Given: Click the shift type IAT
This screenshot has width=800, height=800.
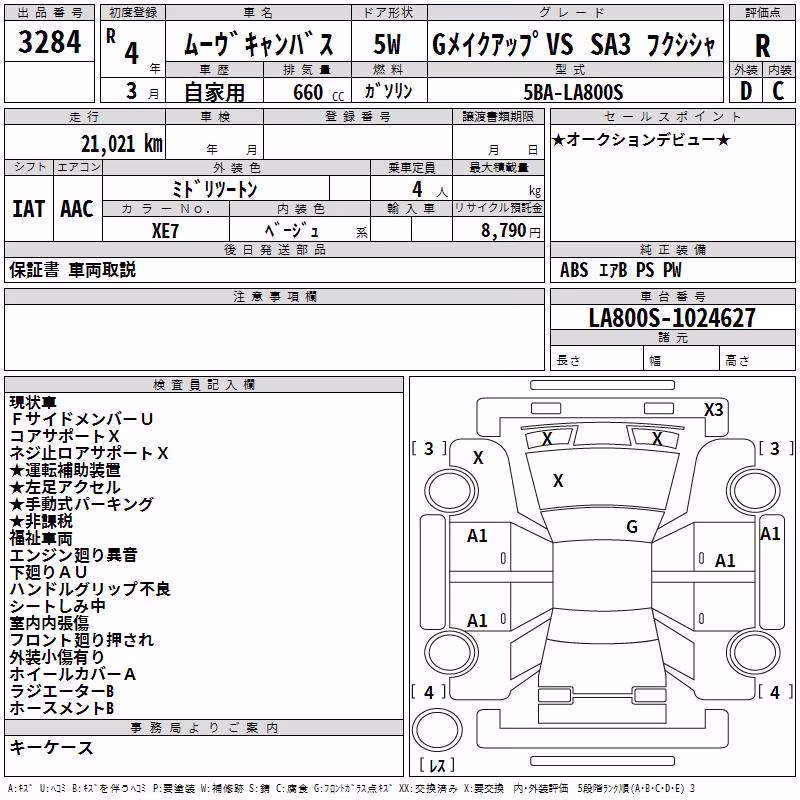Looking at the screenshot, I should [x=28, y=209].
